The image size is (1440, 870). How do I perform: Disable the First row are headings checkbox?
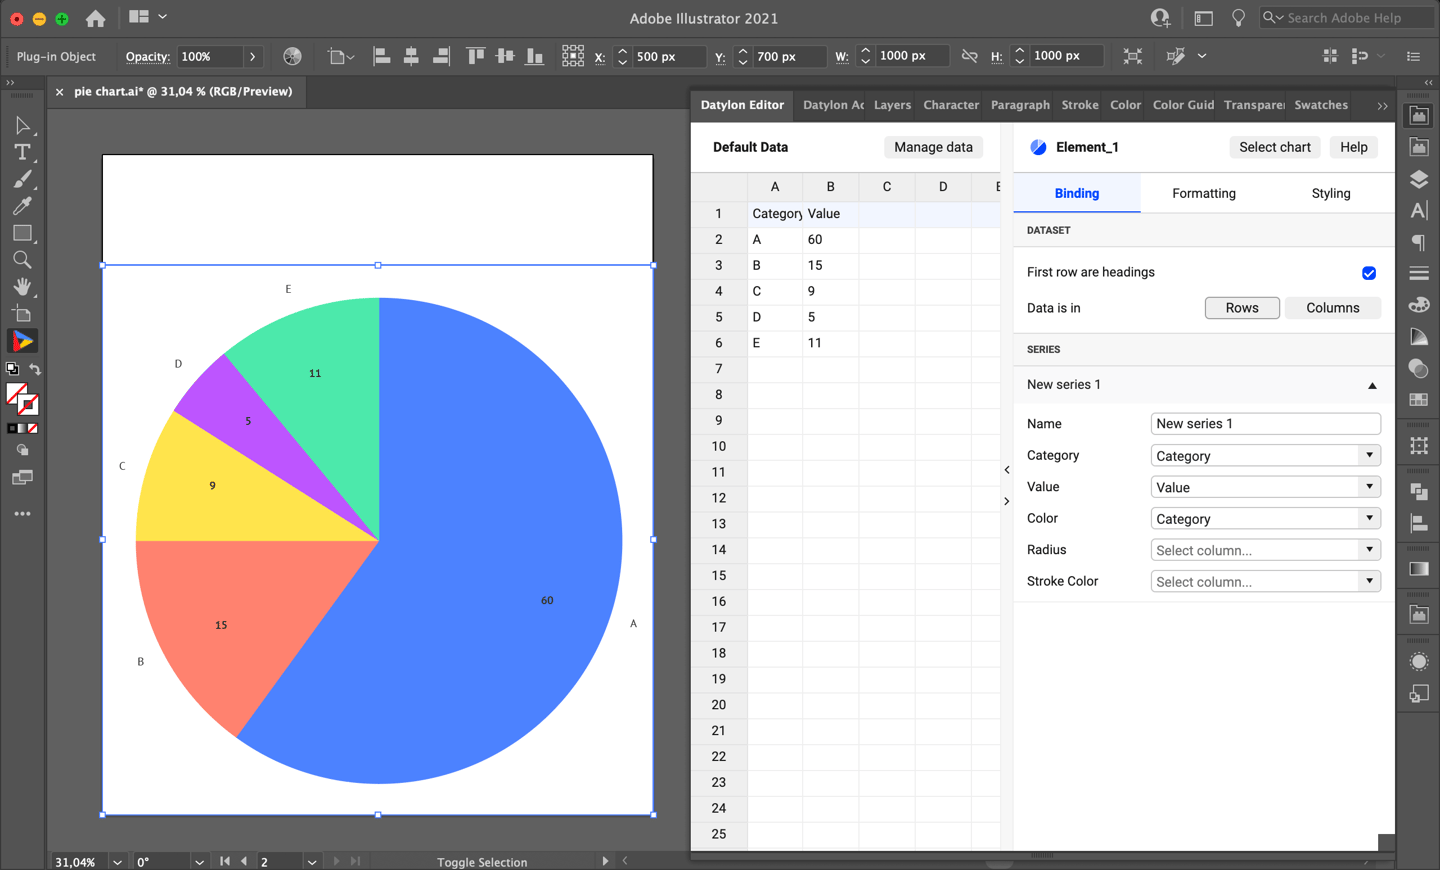(1369, 272)
